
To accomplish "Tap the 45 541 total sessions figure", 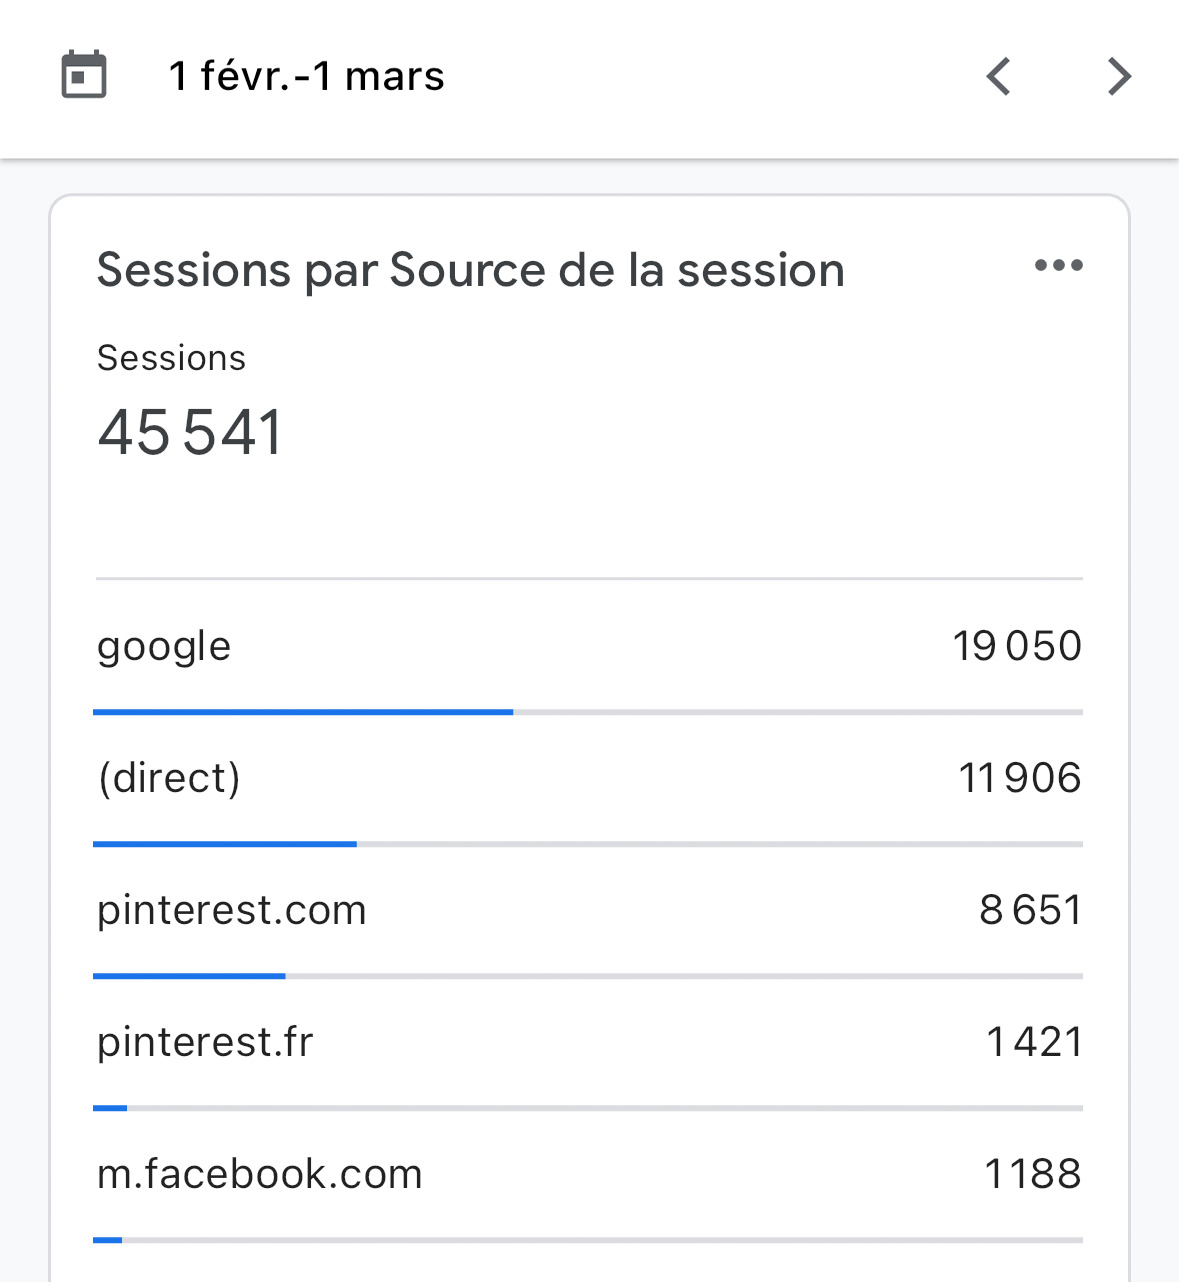I will pos(190,433).
